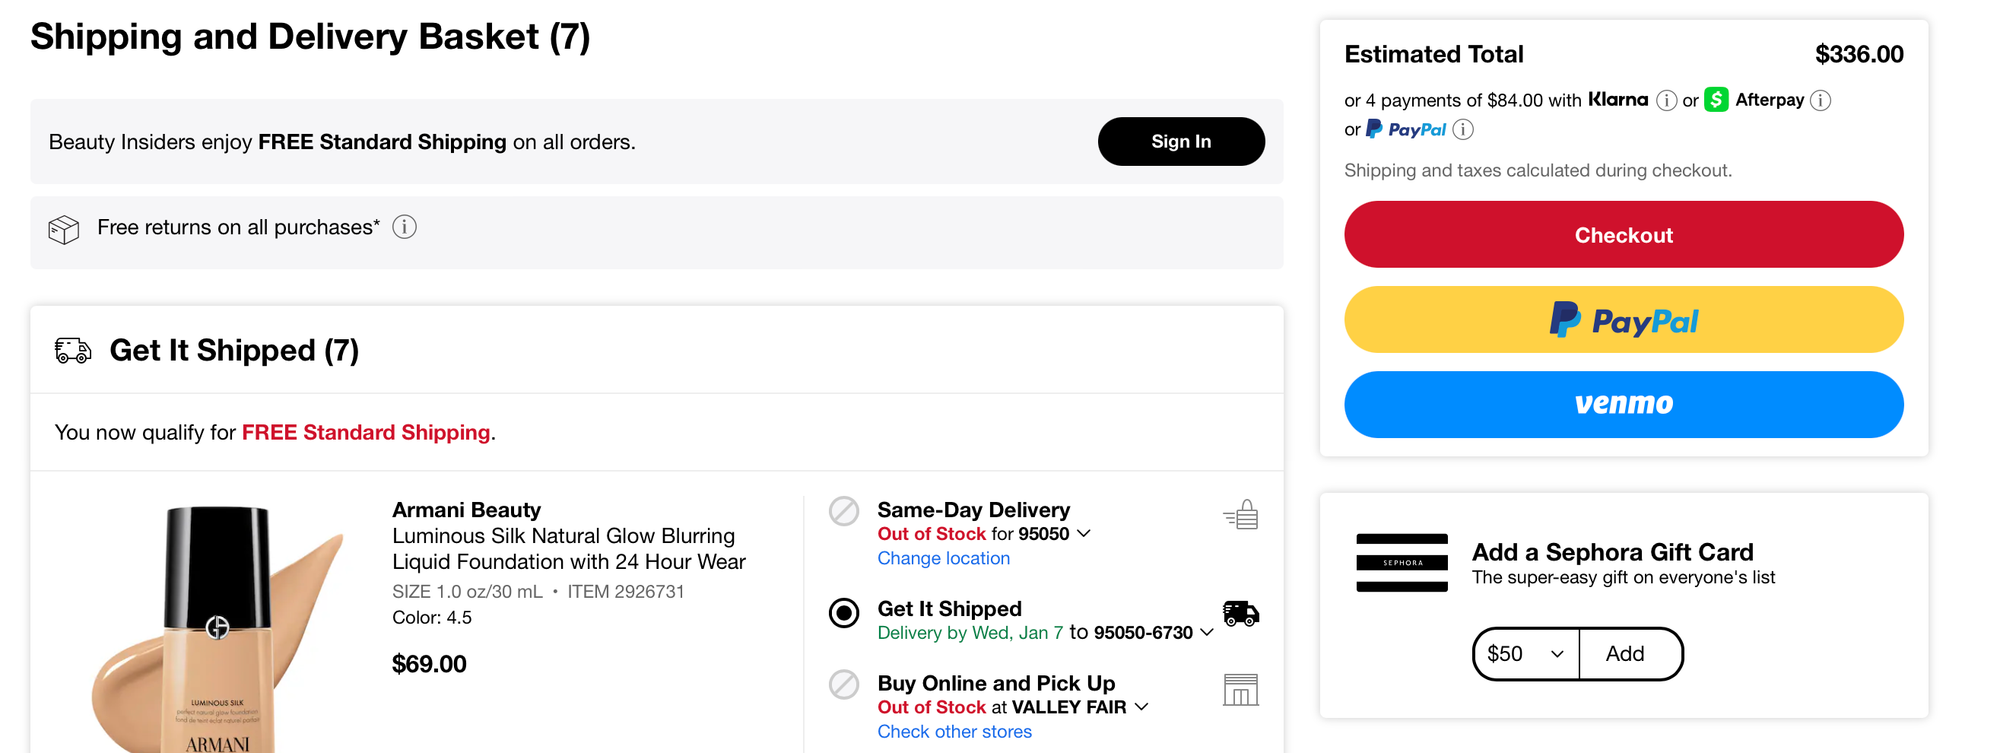Follow the Change location link
2000x753 pixels.
[x=943, y=559]
